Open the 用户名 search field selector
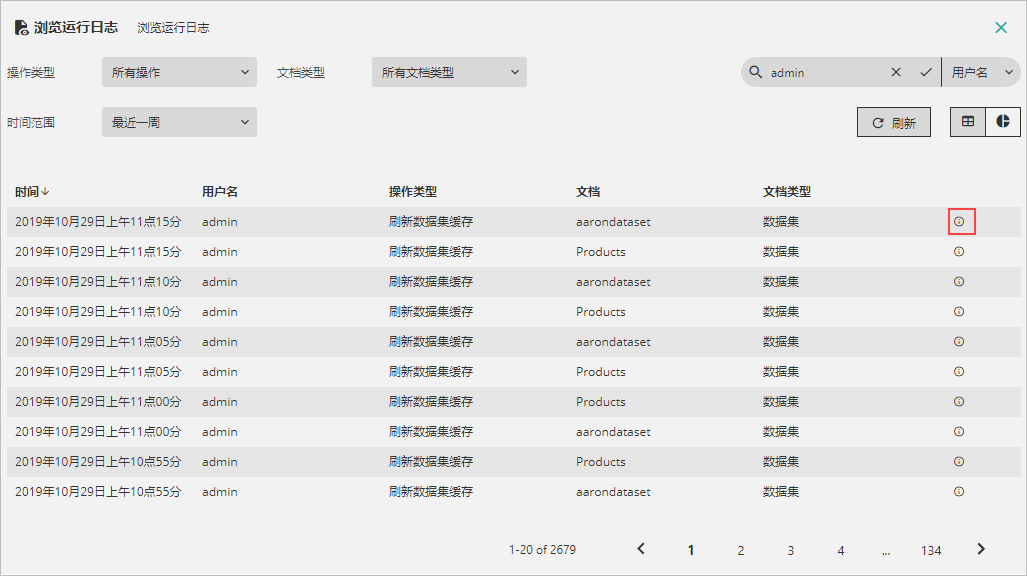 point(981,72)
